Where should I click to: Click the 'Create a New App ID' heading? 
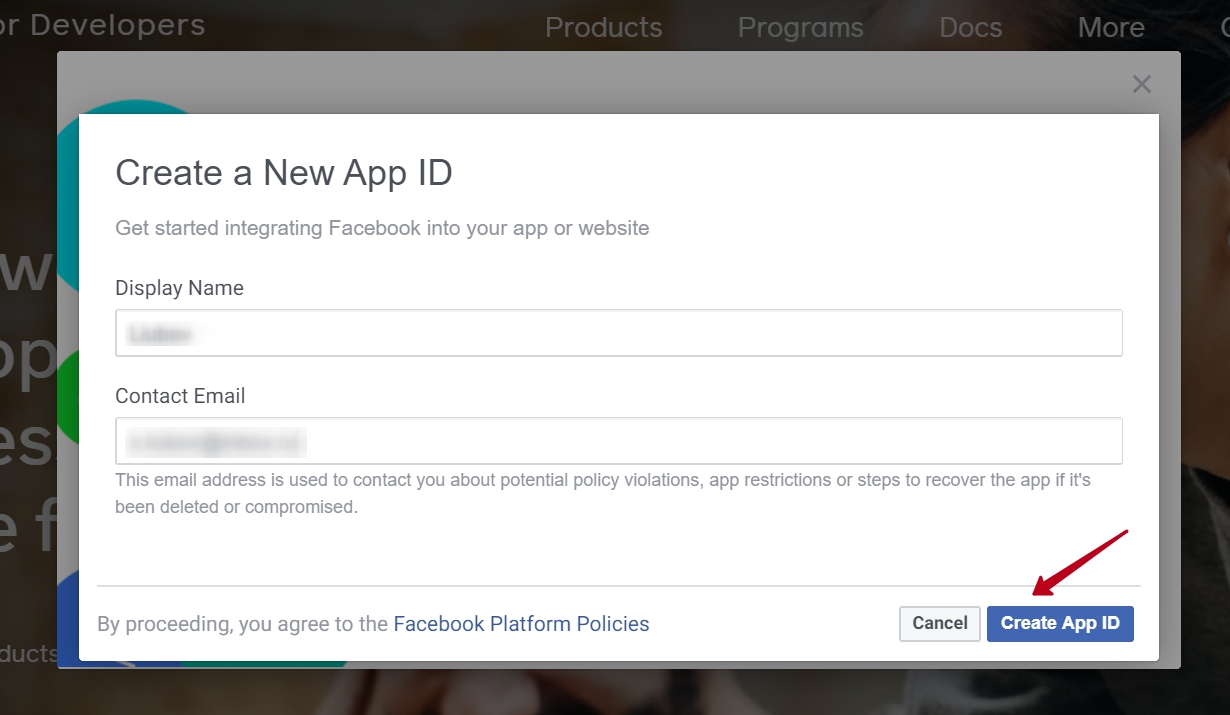coord(284,173)
